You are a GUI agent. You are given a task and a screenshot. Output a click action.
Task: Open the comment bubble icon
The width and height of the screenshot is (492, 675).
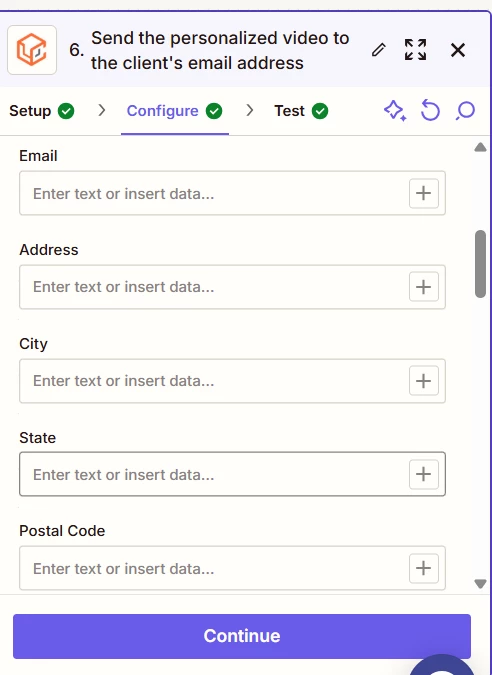[465, 111]
